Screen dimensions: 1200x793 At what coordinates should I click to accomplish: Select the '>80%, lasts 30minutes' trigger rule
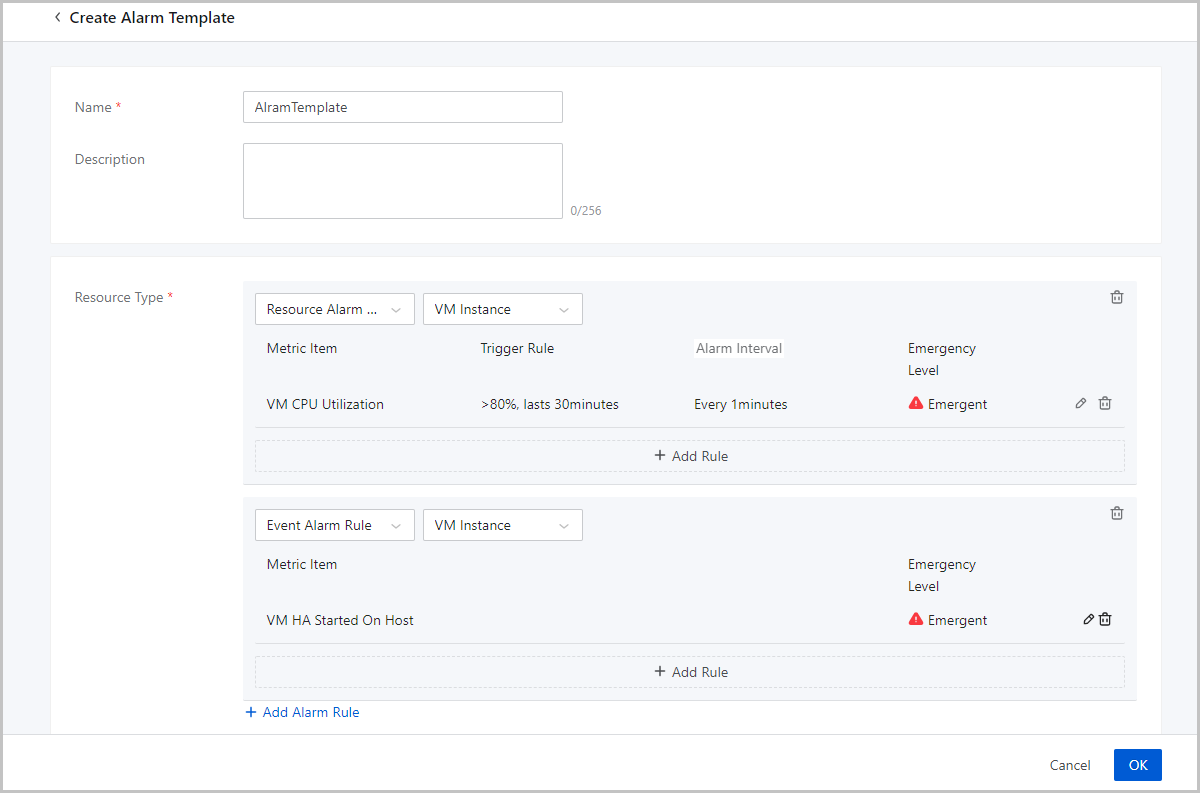[x=550, y=404]
